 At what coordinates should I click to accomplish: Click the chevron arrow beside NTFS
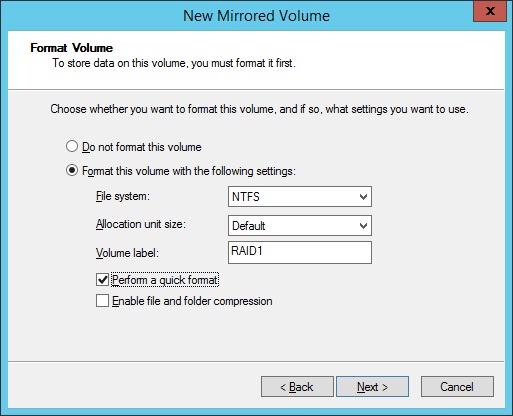tap(363, 197)
